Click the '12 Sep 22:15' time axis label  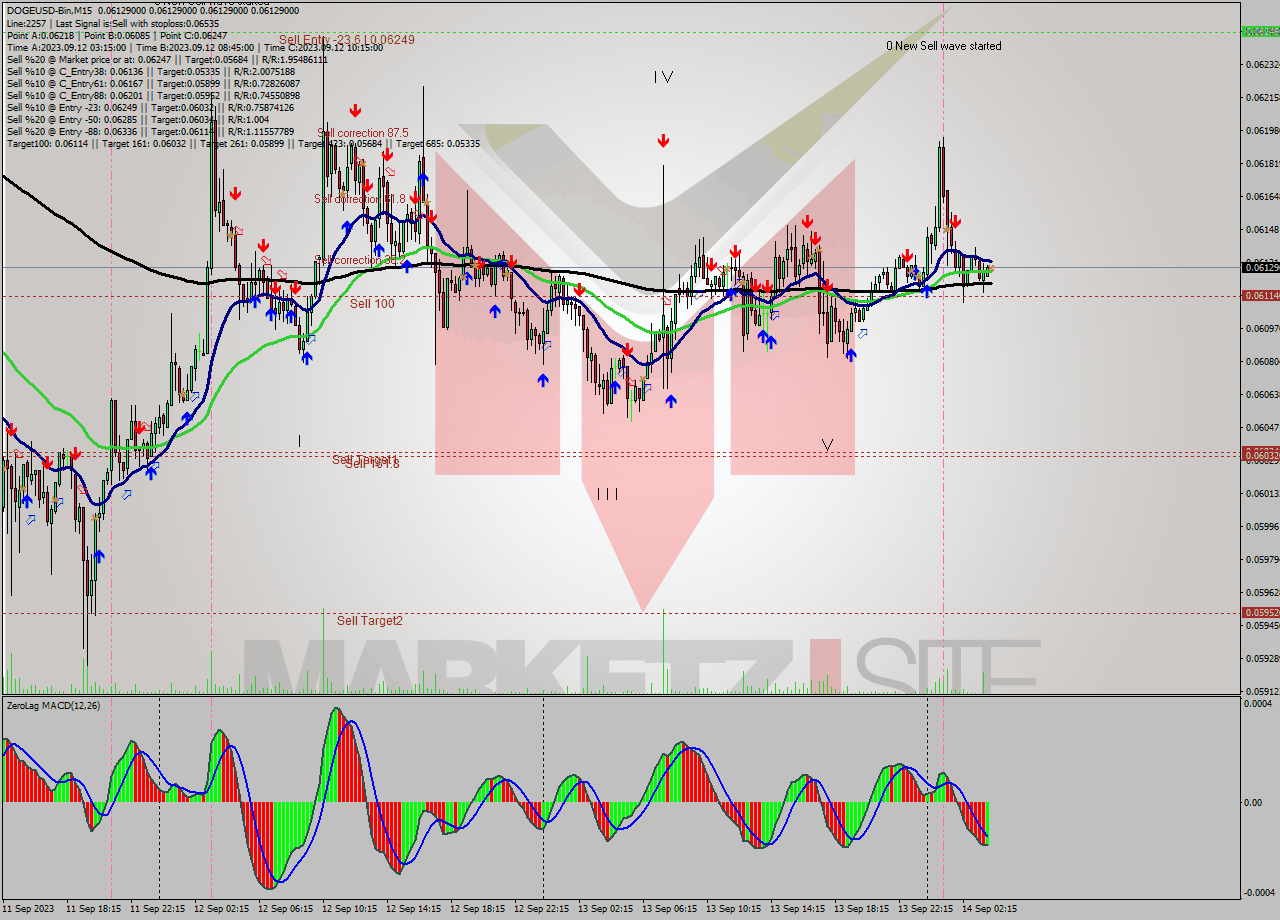[542, 909]
